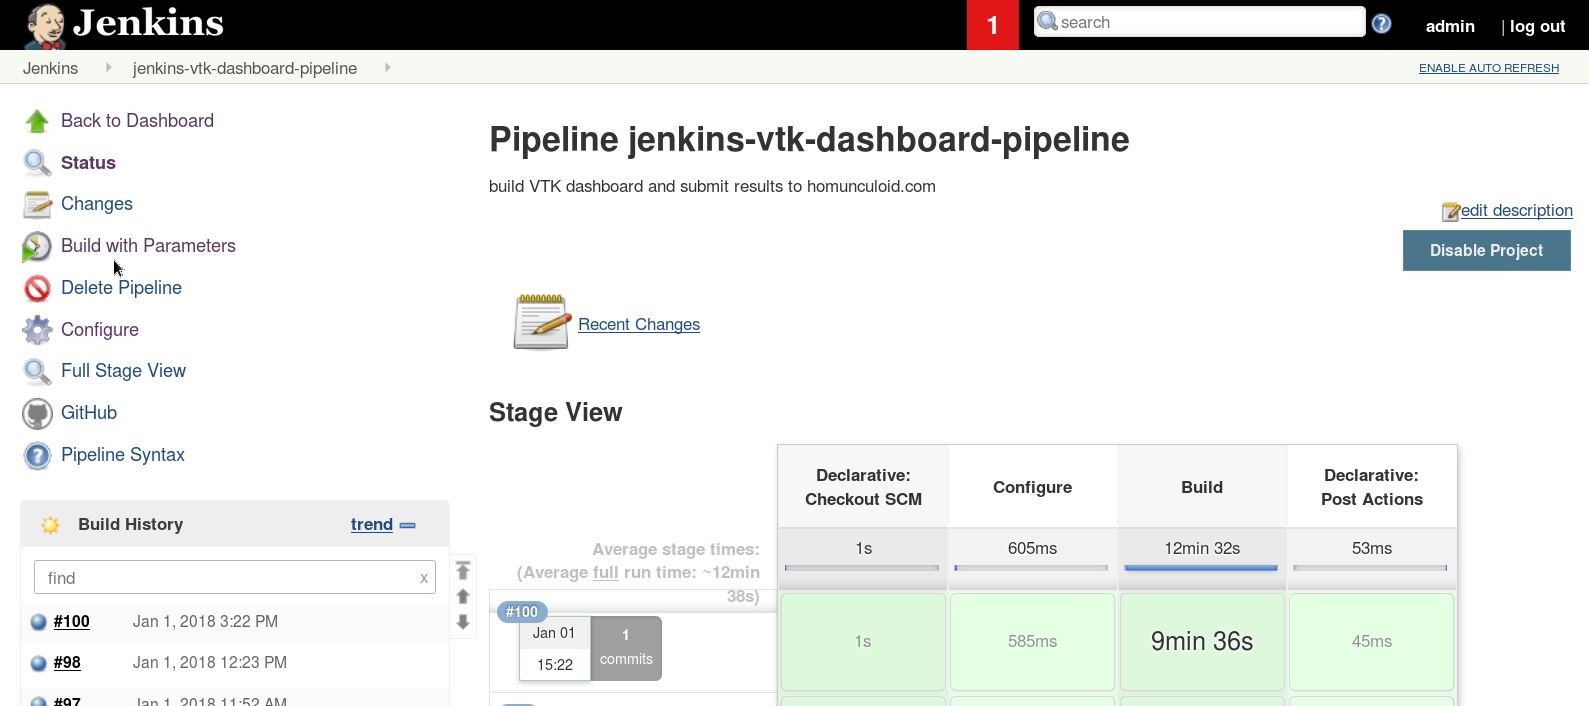Click the Changes notepad icon in sidebar
This screenshot has height=706, width=1589.
[x=37, y=204]
